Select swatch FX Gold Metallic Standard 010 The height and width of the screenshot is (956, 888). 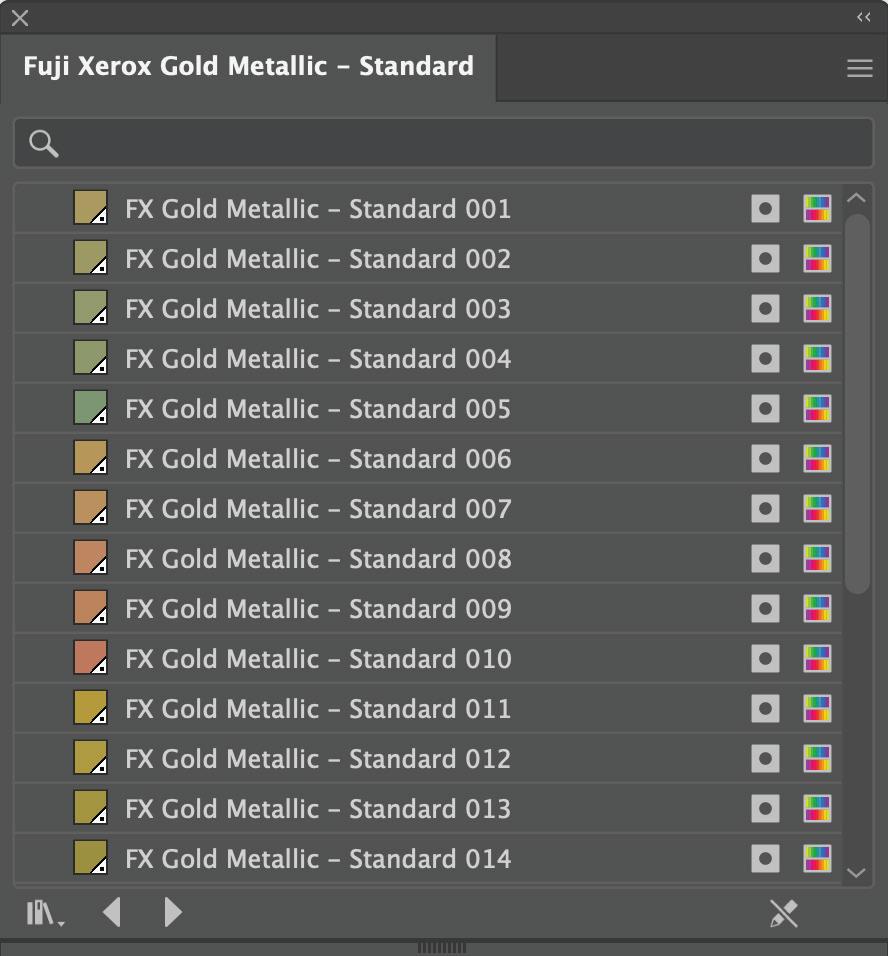90,659
